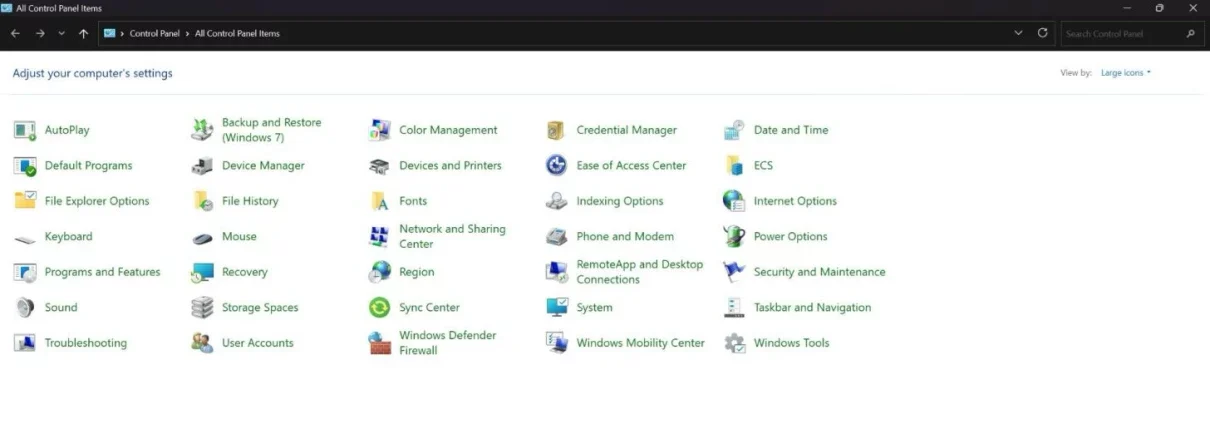This screenshot has height=438, width=1210.
Task: Open File Explorer Options icon
Action: click(x=25, y=201)
